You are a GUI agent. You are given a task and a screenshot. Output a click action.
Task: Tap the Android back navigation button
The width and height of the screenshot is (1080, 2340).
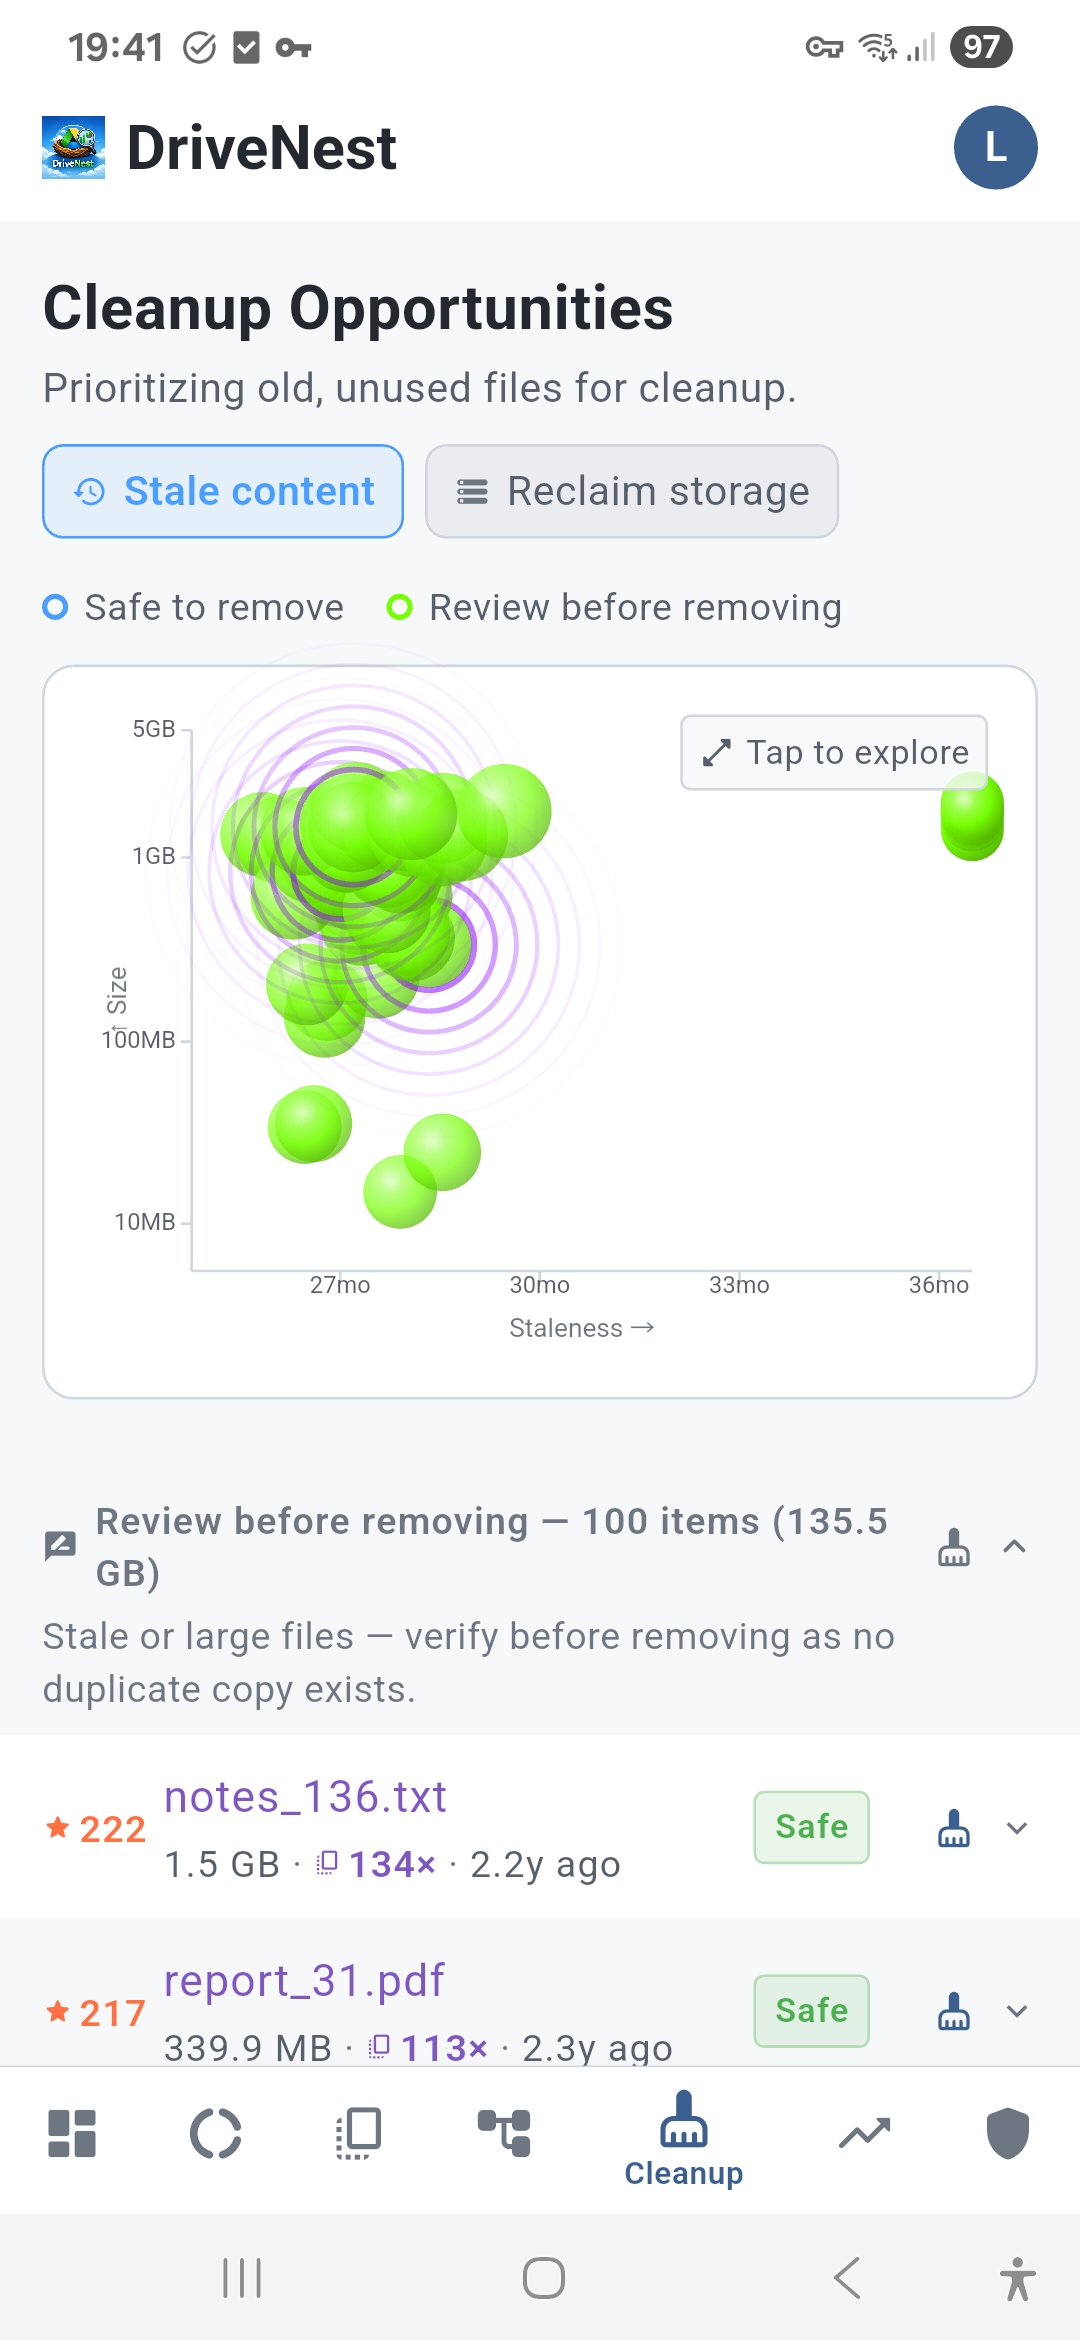coord(847,2278)
